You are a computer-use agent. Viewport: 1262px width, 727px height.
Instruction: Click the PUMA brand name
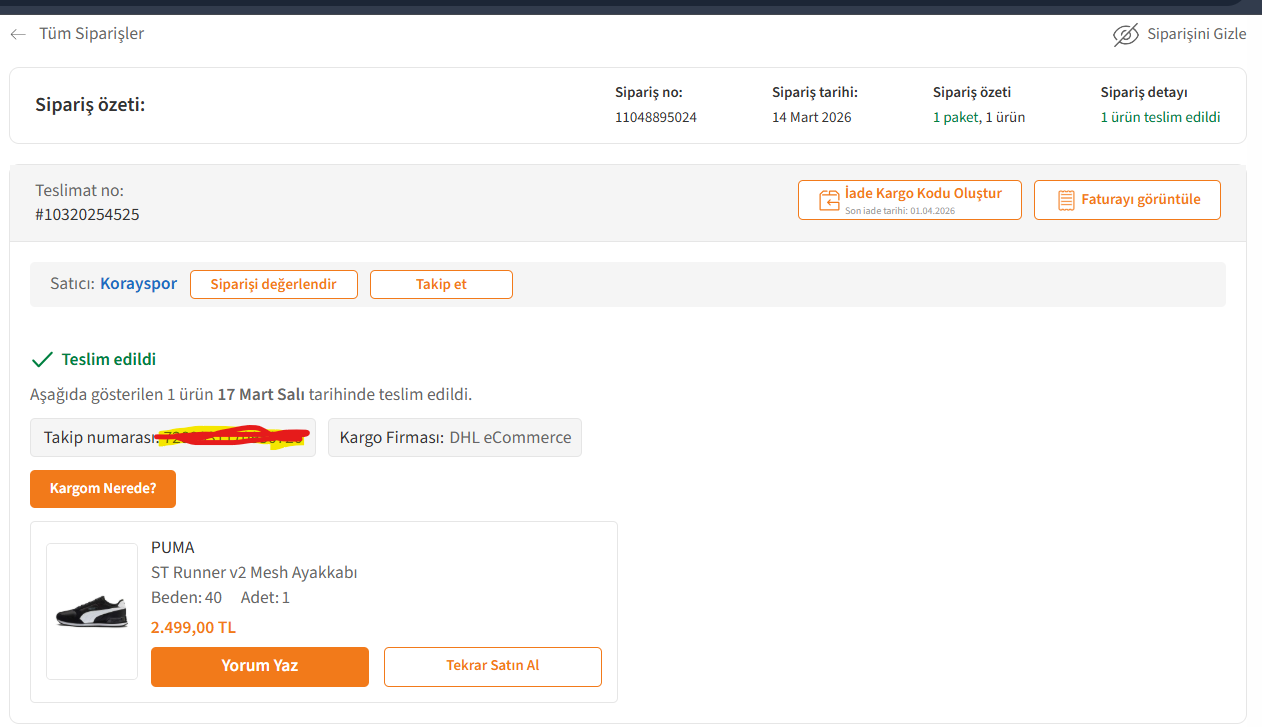tap(173, 548)
